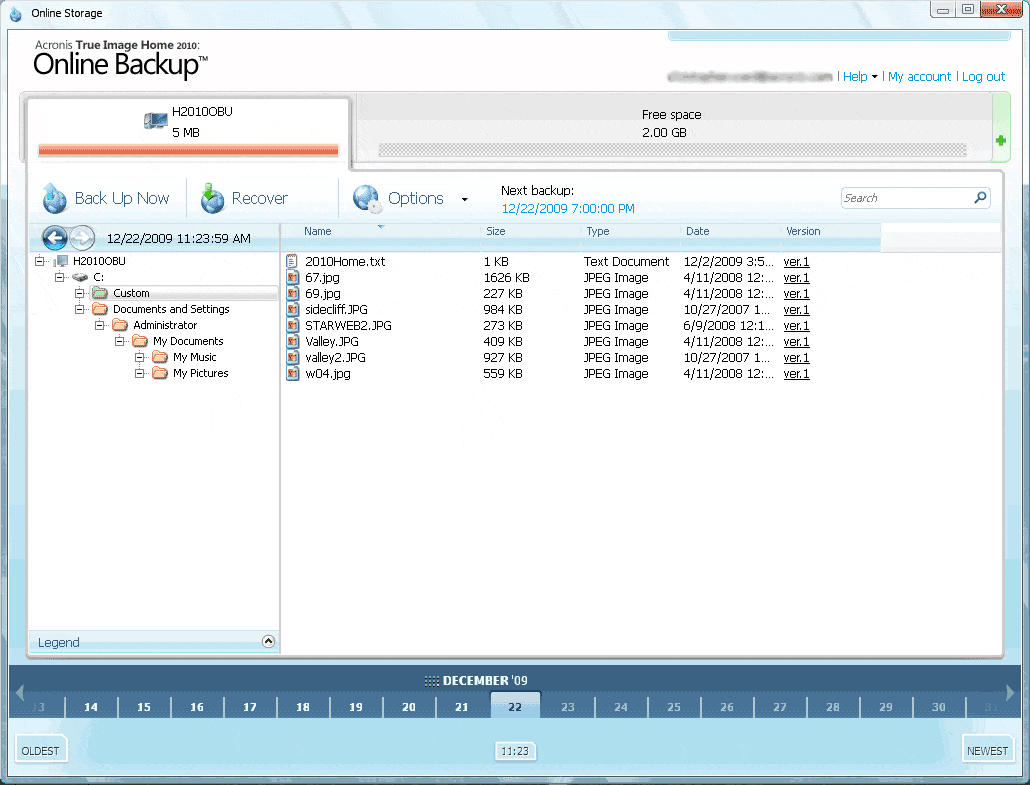
Task: Click the H2010OBU computer icon in storage tab
Action: (x=156, y=121)
